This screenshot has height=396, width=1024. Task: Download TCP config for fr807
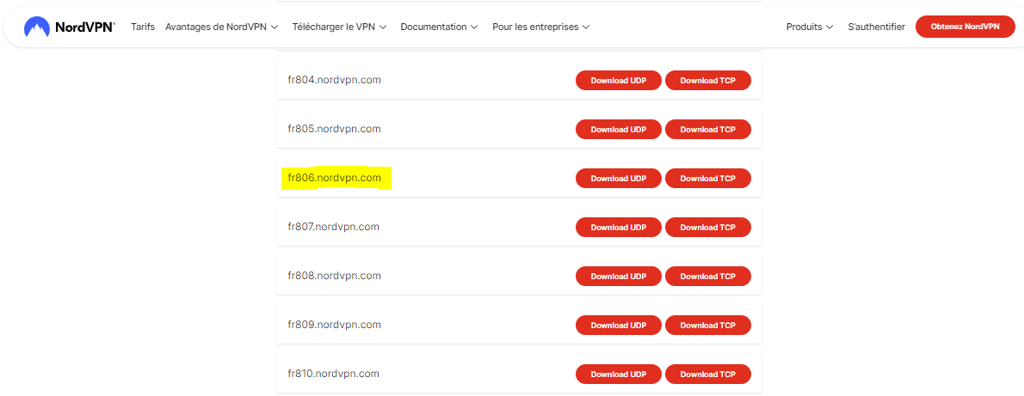[708, 227]
